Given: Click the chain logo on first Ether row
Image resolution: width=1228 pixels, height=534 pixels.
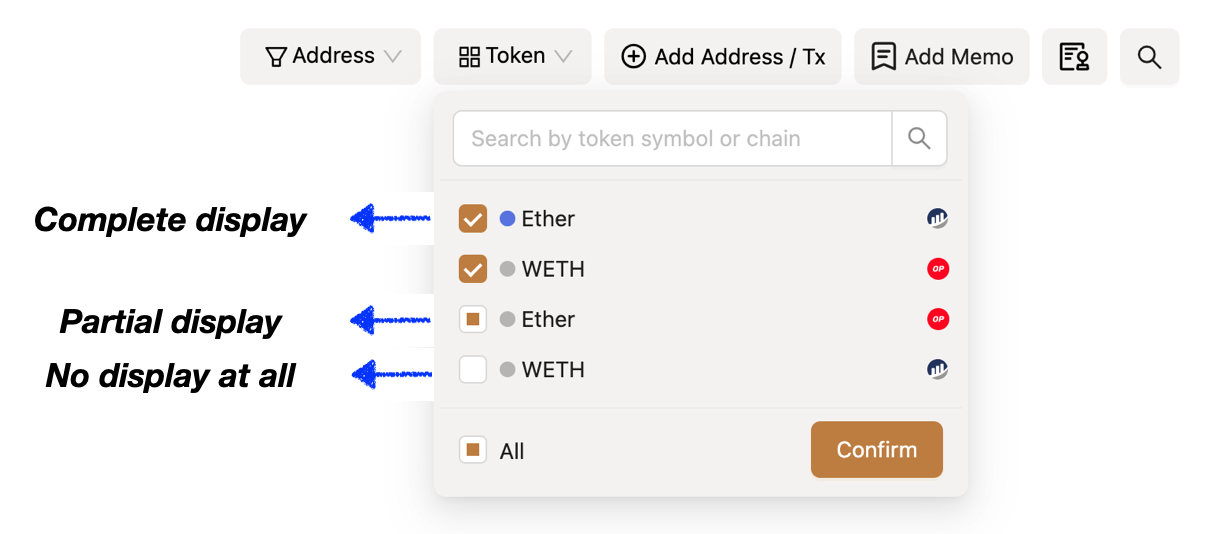Looking at the screenshot, I should coord(937,219).
